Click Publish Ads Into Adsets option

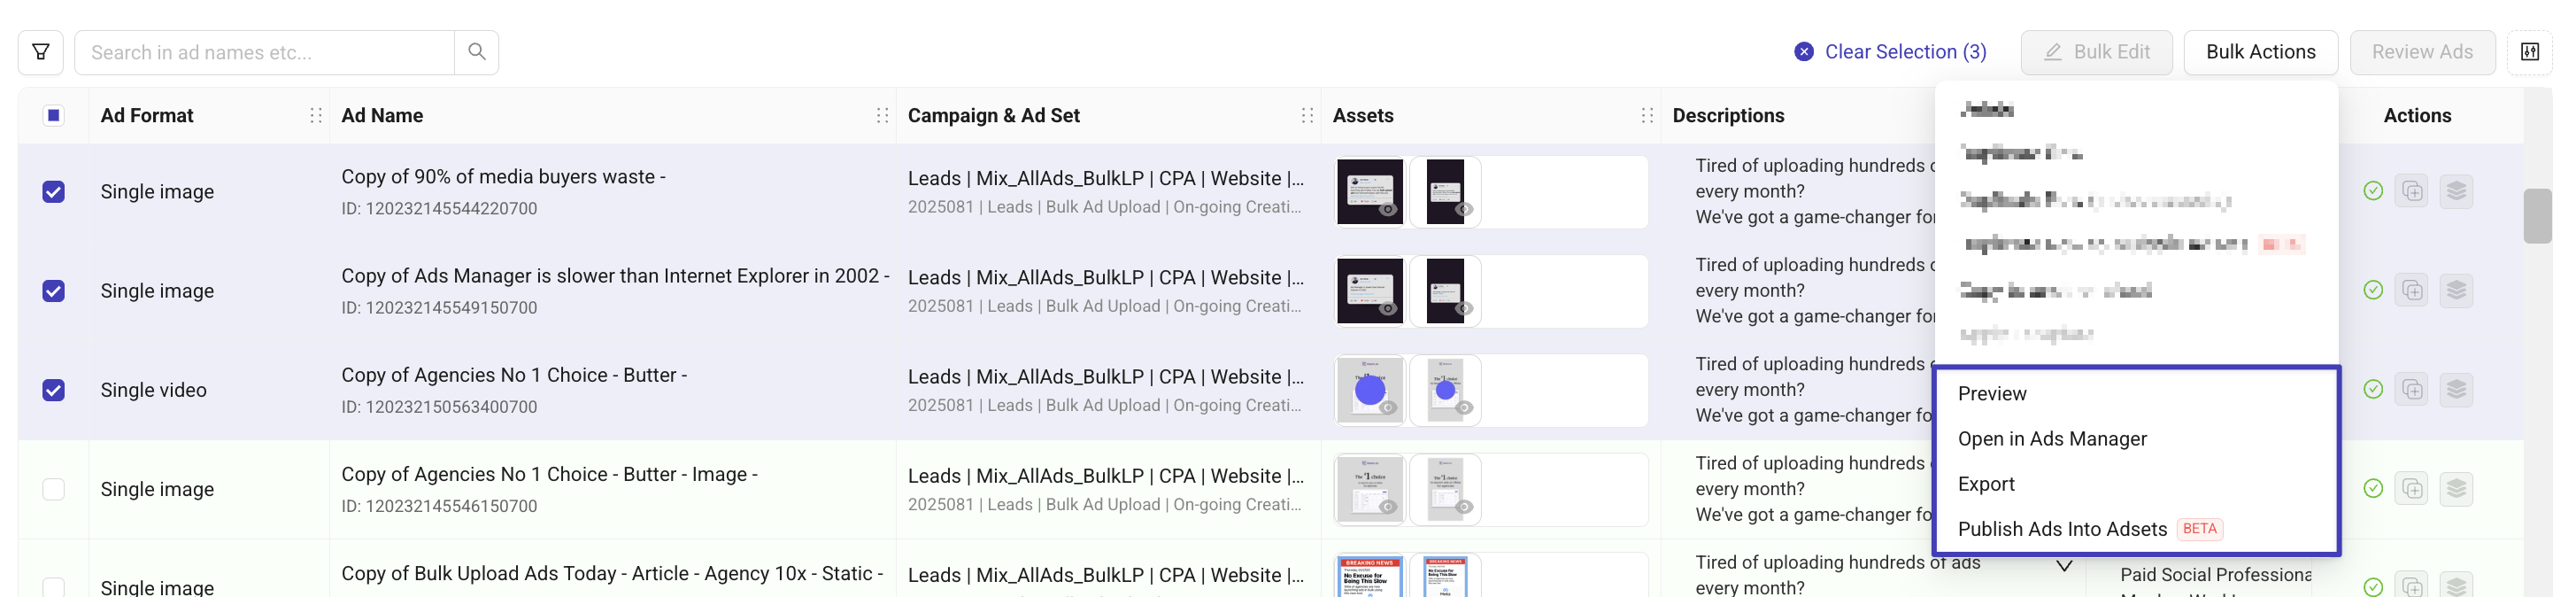point(2062,529)
